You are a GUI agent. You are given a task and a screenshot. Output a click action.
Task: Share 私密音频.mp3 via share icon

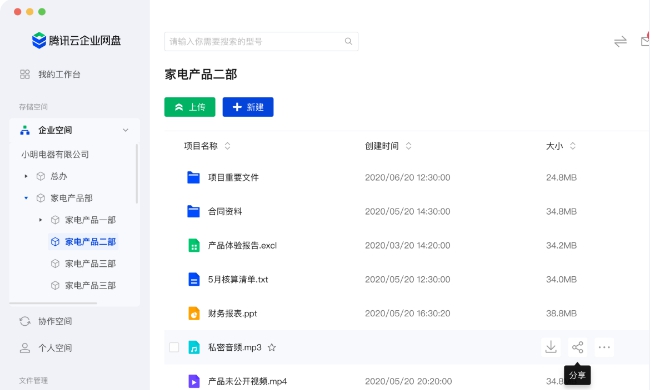578,347
